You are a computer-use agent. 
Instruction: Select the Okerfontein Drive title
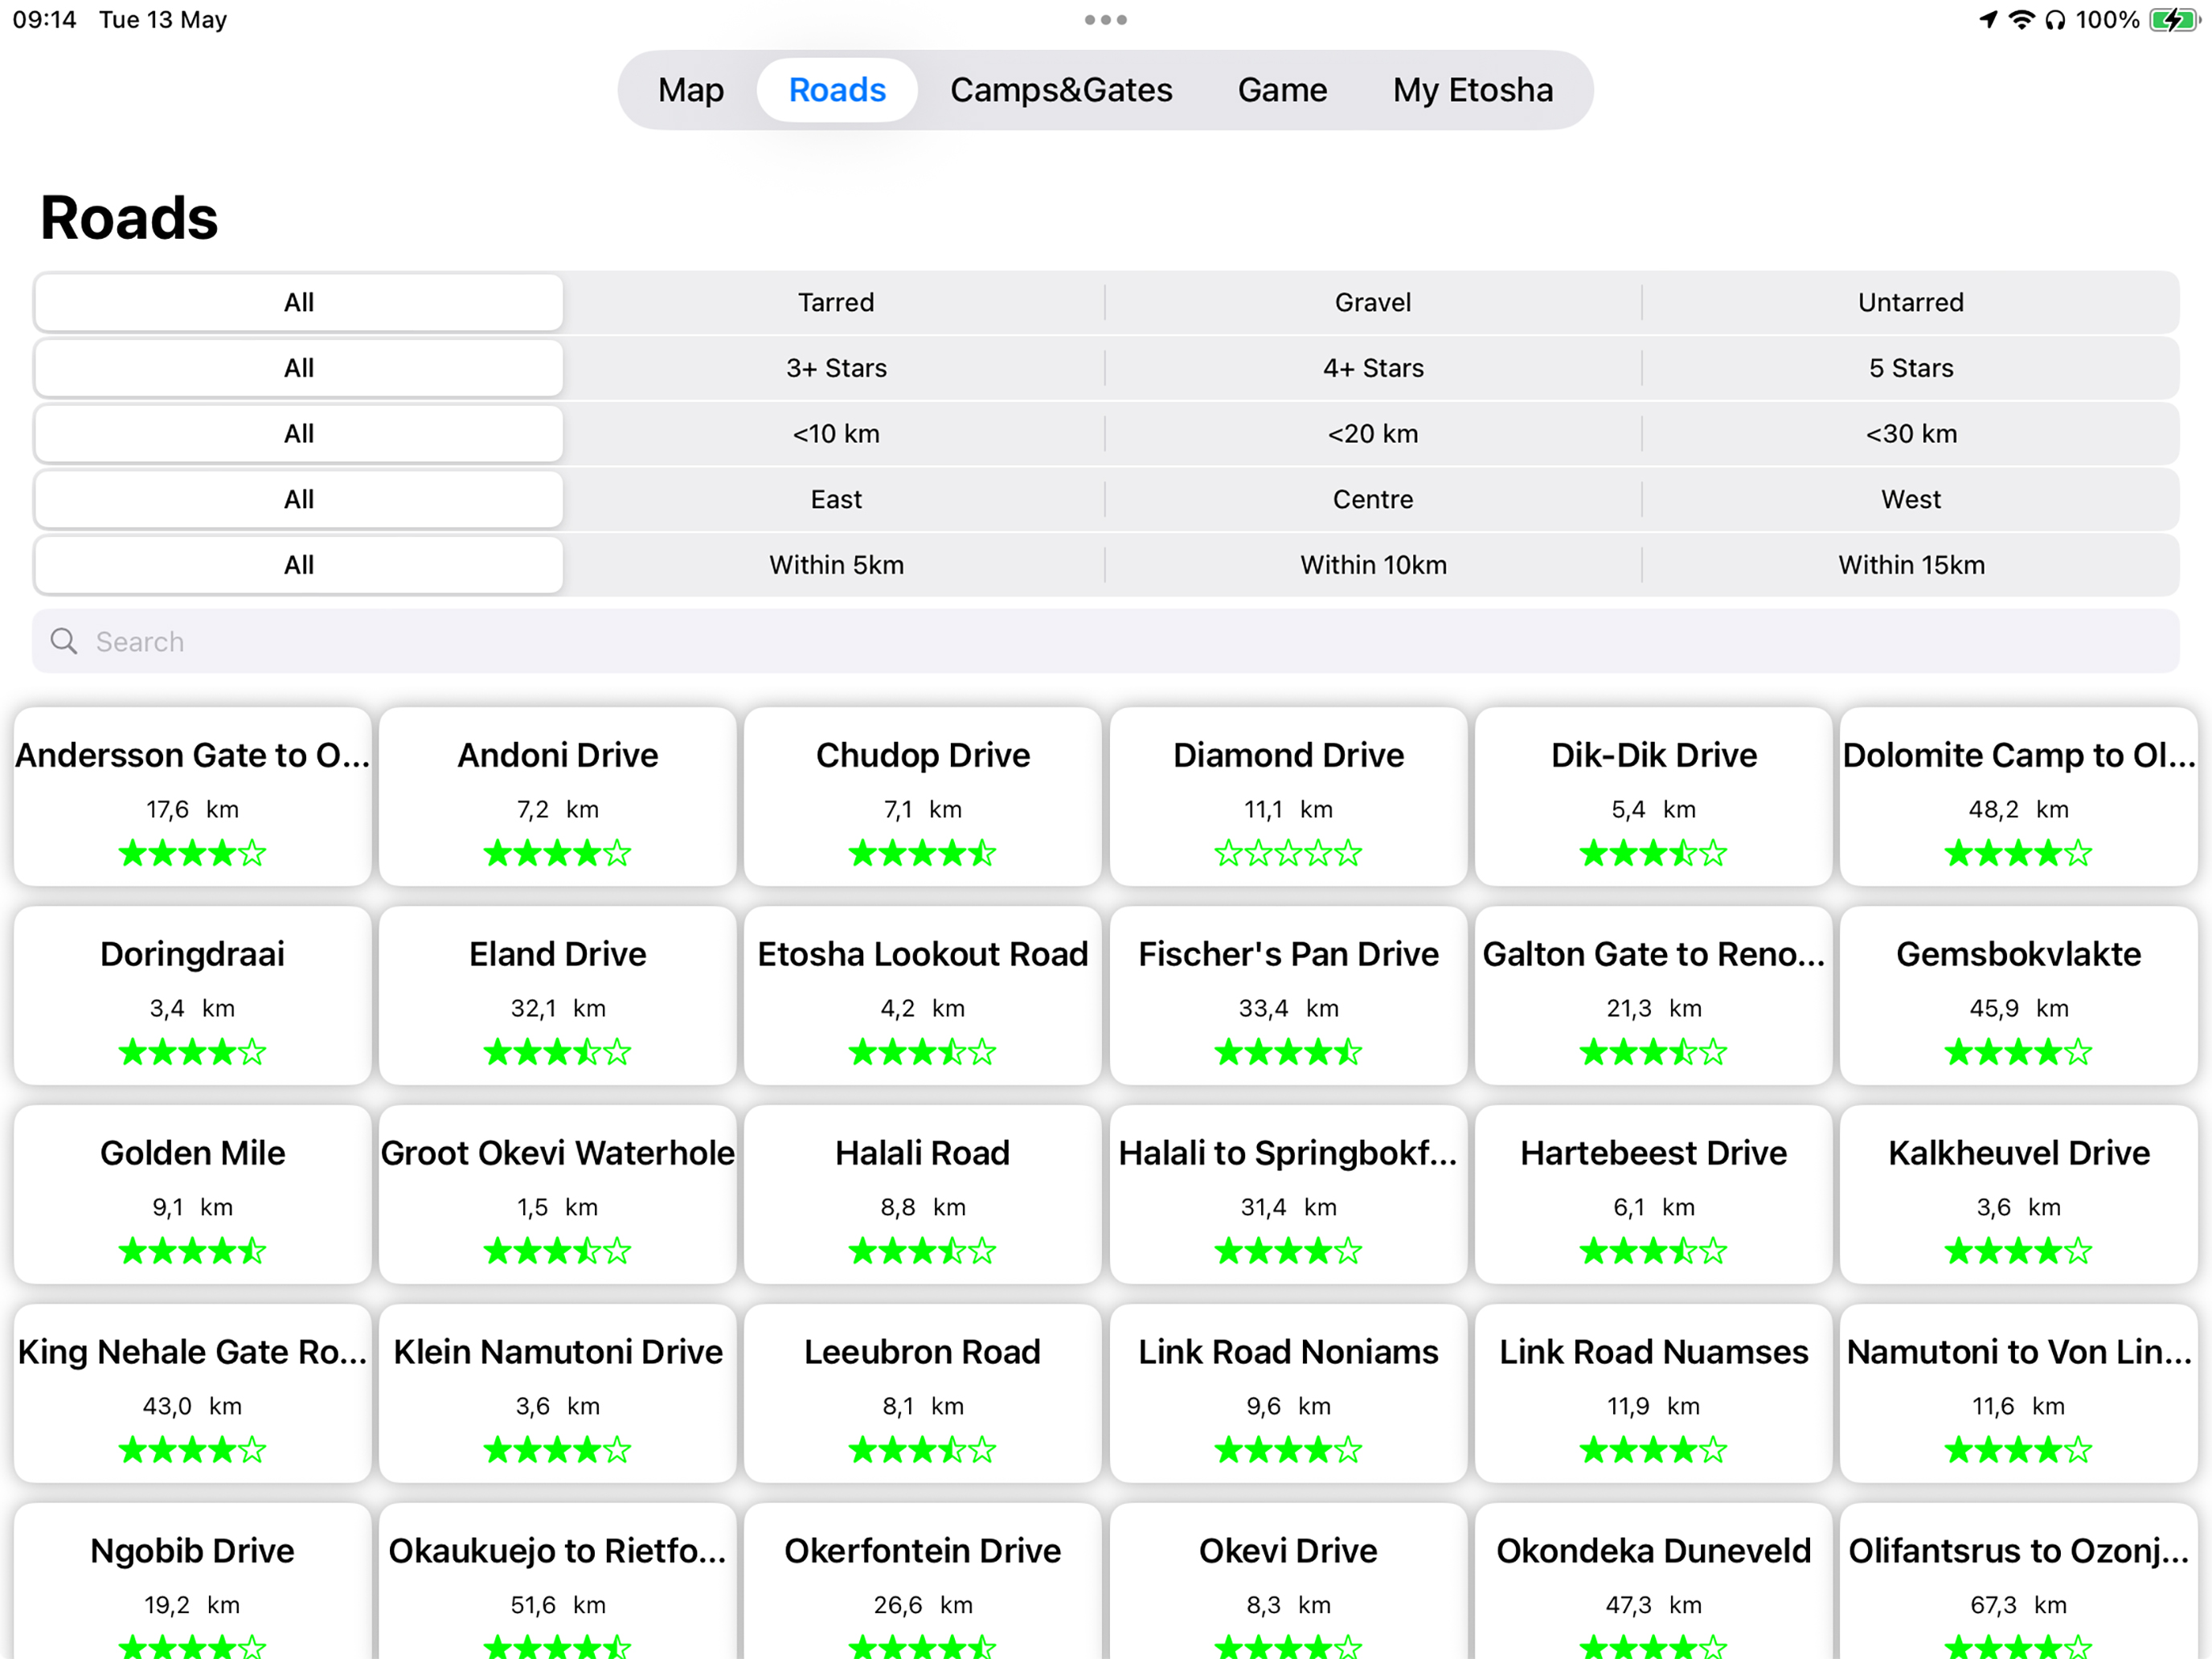coord(922,1551)
